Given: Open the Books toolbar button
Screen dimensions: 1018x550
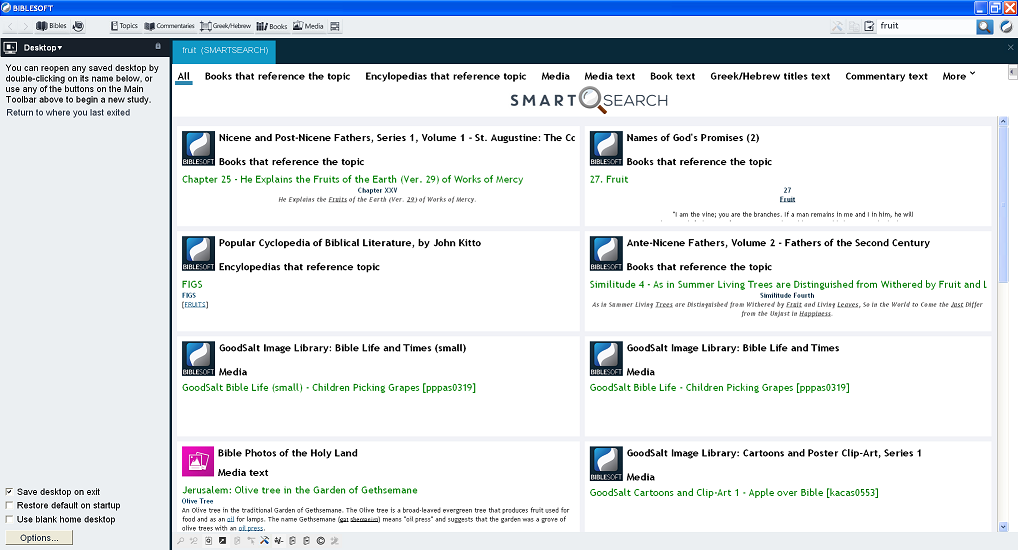Looking at the screenshot, I should pos(271,26).
